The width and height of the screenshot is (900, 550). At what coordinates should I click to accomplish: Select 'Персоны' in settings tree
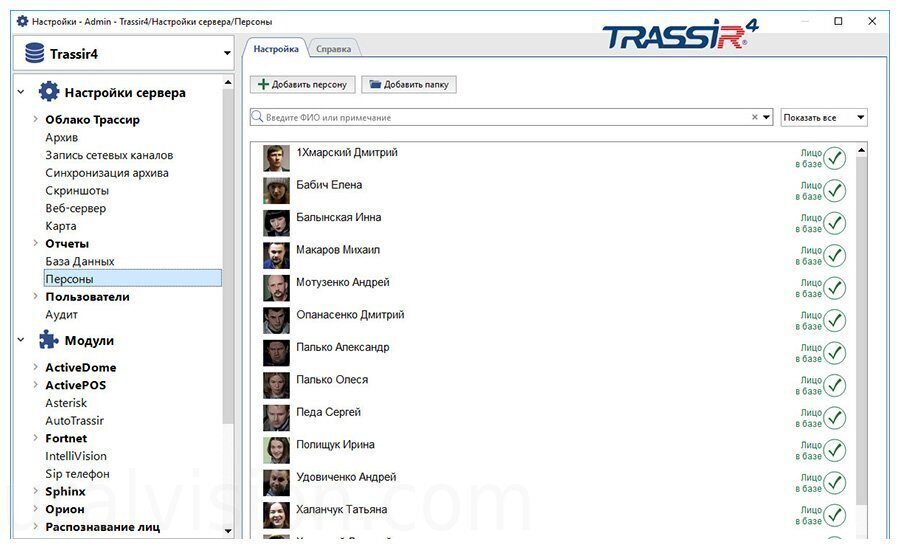point(133,278)
